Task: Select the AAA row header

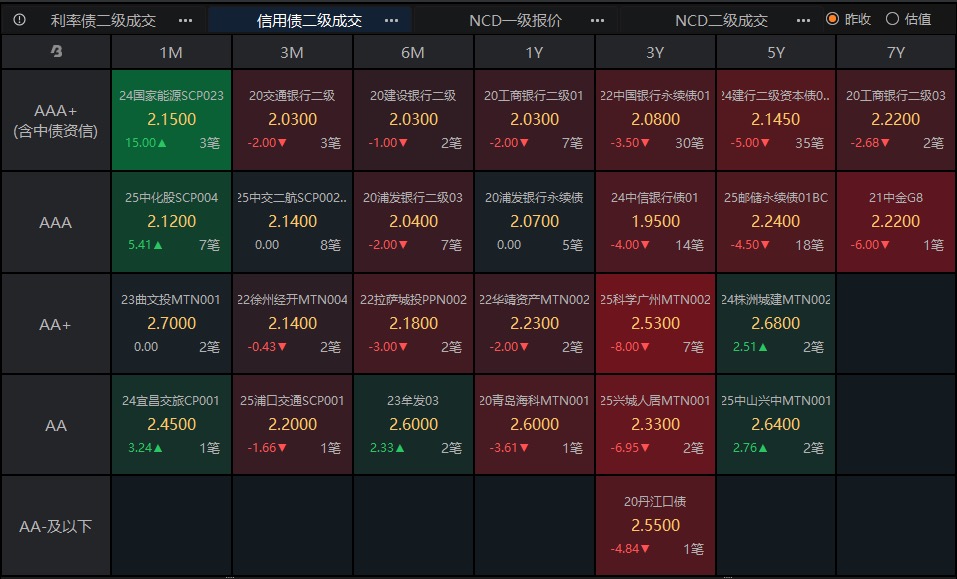Action: [56, 222]
